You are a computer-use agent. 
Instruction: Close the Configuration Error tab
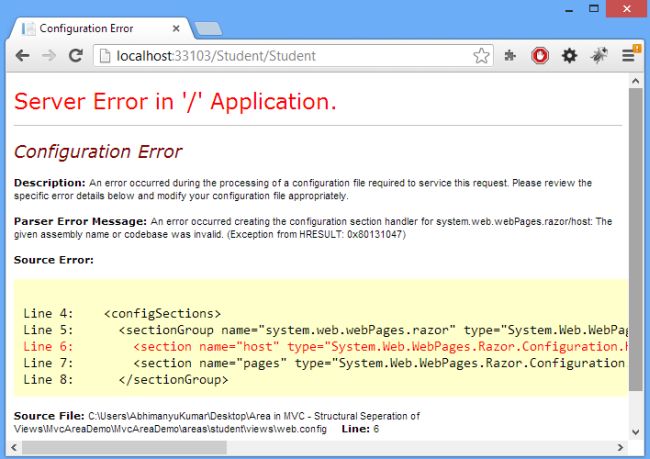click(x=176, y=29)
